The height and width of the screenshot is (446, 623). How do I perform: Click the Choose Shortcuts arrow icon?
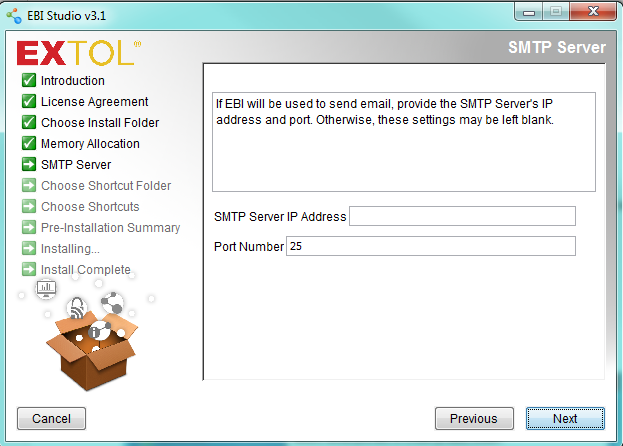tap(29, 207)
